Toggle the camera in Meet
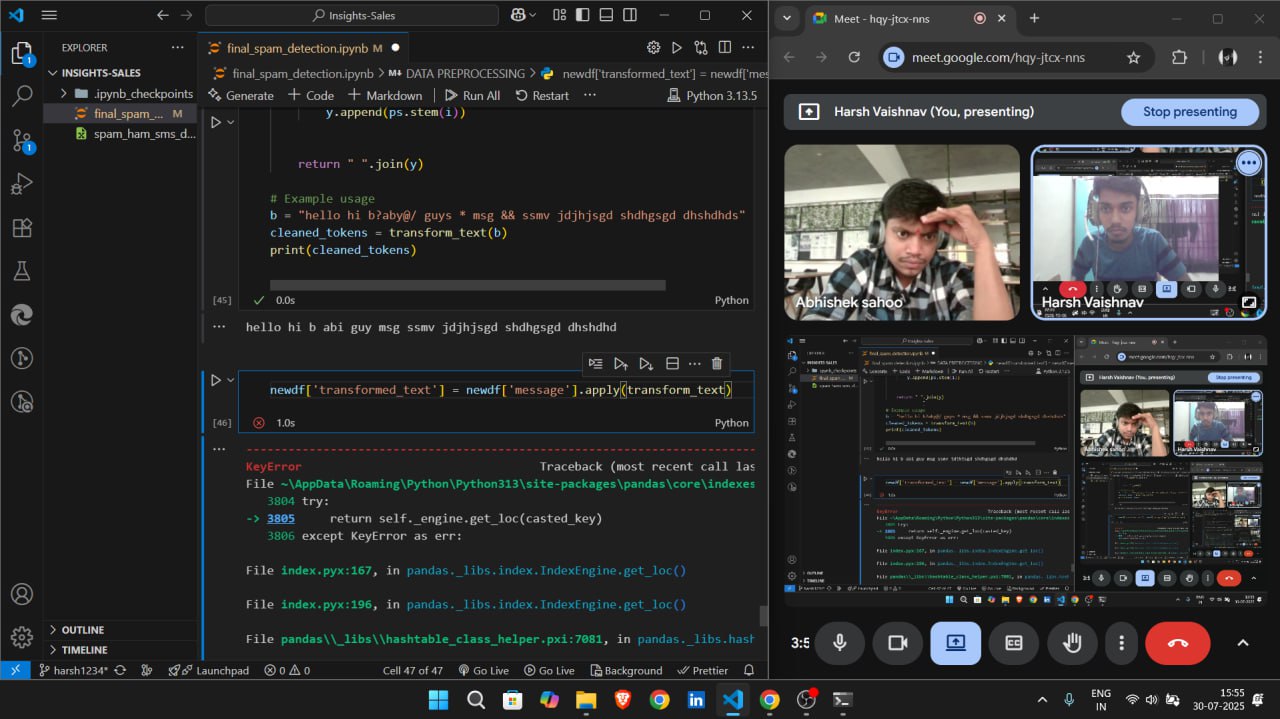The height and width of the screenshot is (719, 1280). (897, 643)
